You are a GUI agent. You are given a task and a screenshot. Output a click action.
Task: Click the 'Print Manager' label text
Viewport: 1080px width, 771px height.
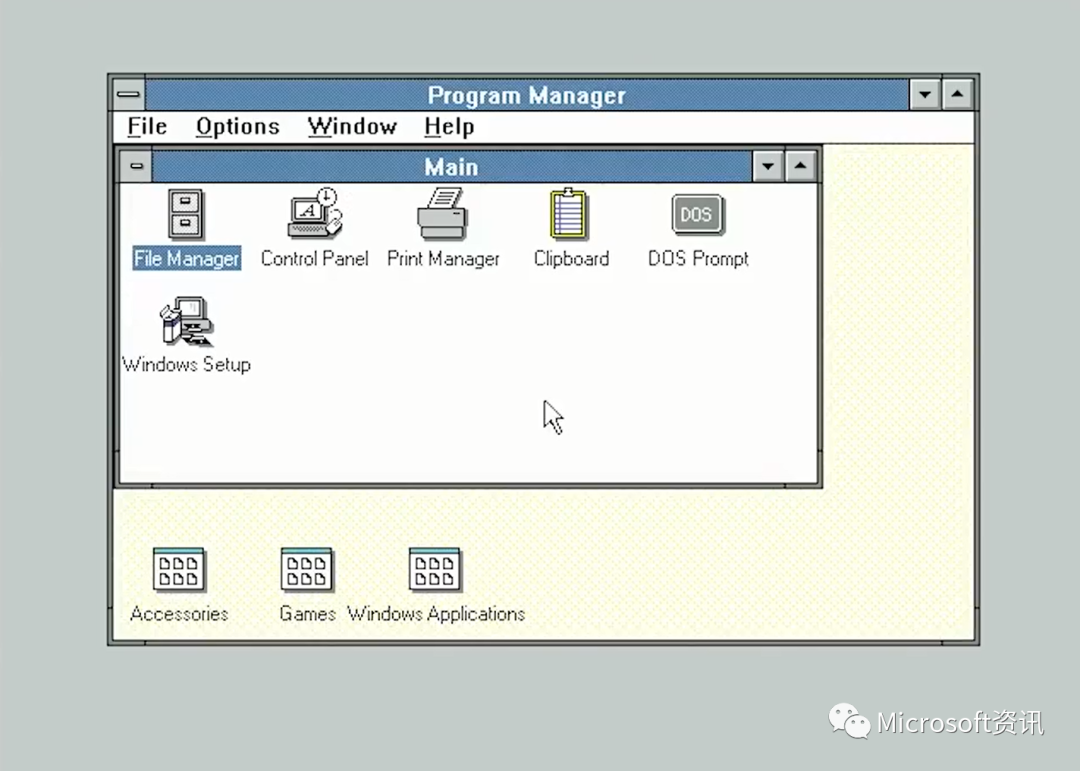tap(443, 258)
